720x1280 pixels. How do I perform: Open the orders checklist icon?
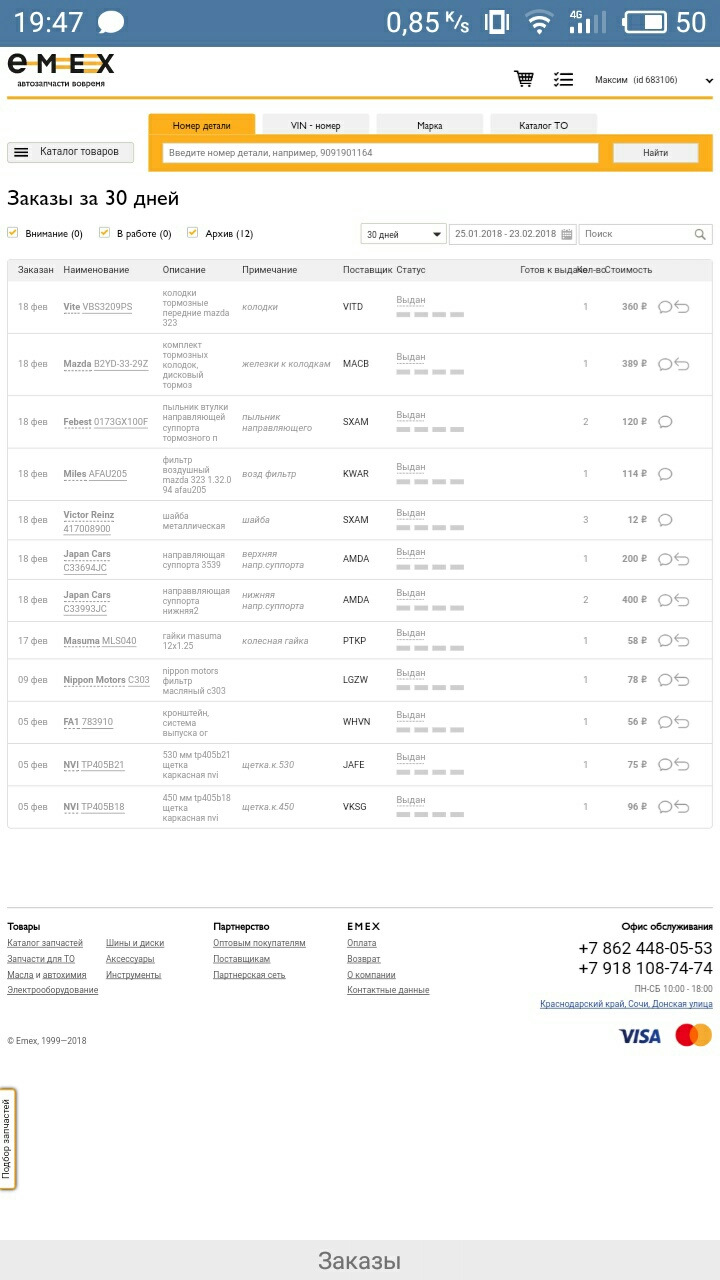[x=563, y=79]
